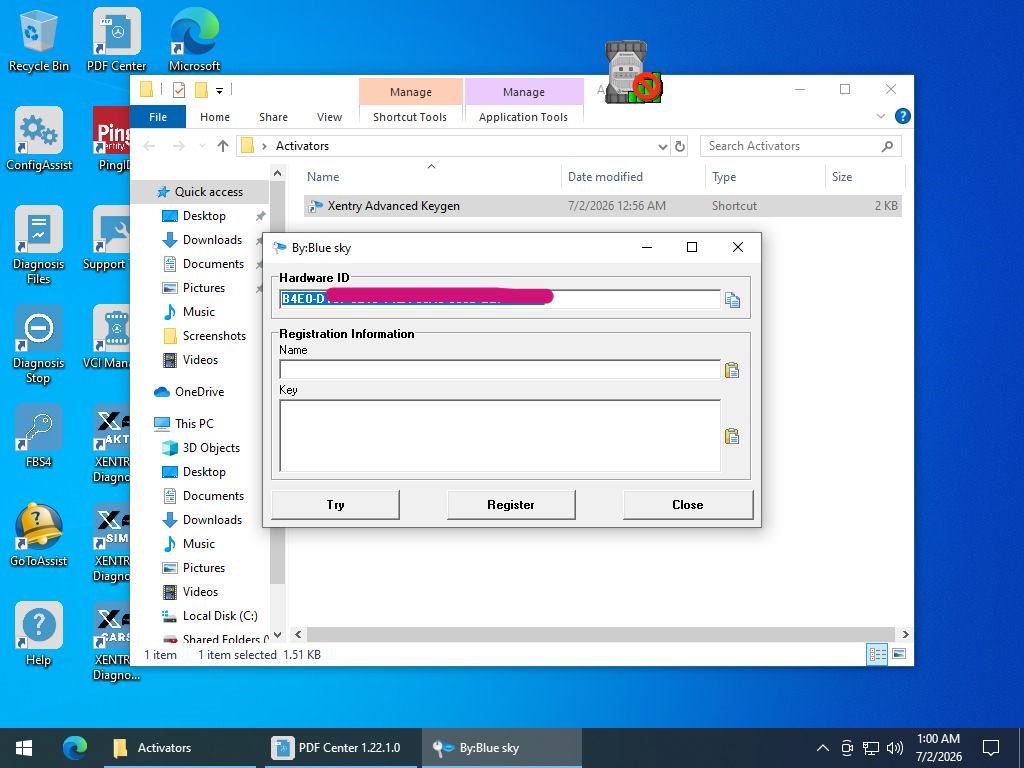
Task: Open network icon in system tray
Action: point(871,748)
